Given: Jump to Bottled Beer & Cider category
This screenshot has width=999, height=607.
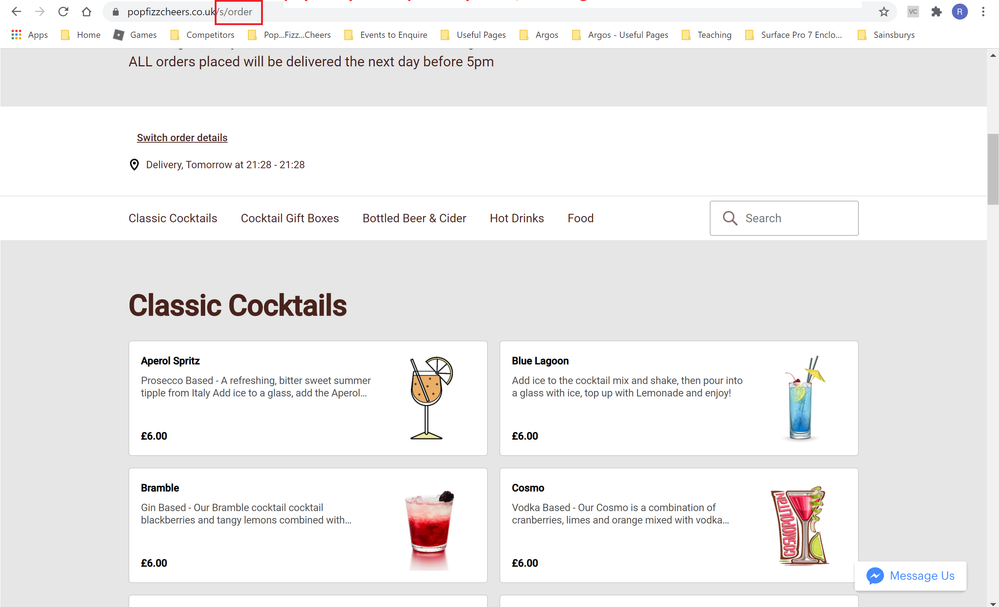Looking at the screenshot, I should point(414,218).
